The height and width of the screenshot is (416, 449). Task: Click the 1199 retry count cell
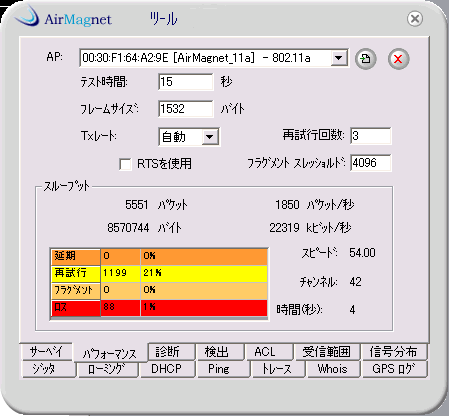click(x=121, y=273)
